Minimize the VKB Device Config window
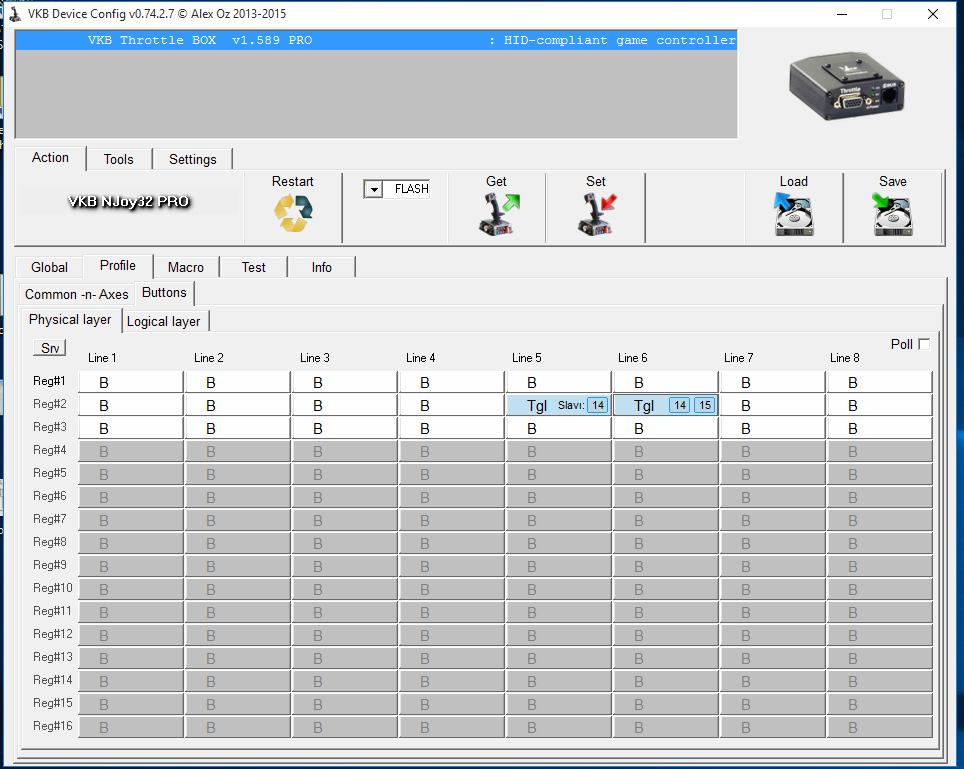This screenshot has width=964, height=769. [x=842, y=14]
